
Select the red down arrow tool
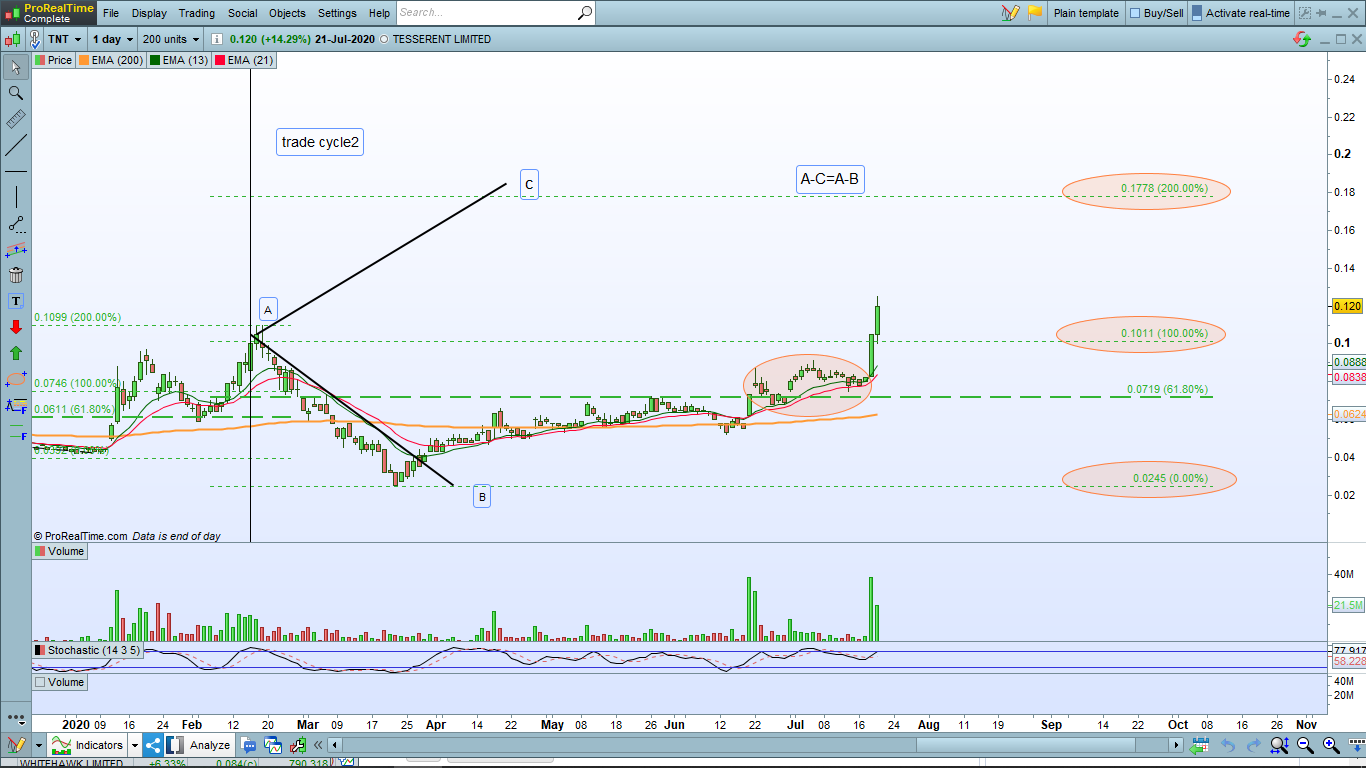15,327
